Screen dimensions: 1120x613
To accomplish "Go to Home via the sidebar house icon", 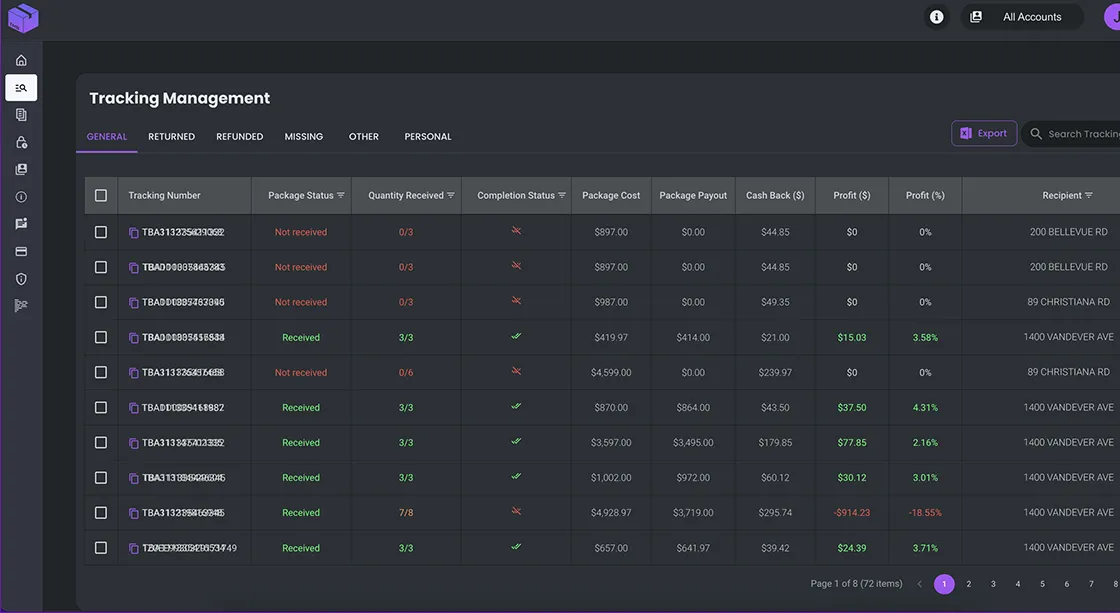I will 21,61.
